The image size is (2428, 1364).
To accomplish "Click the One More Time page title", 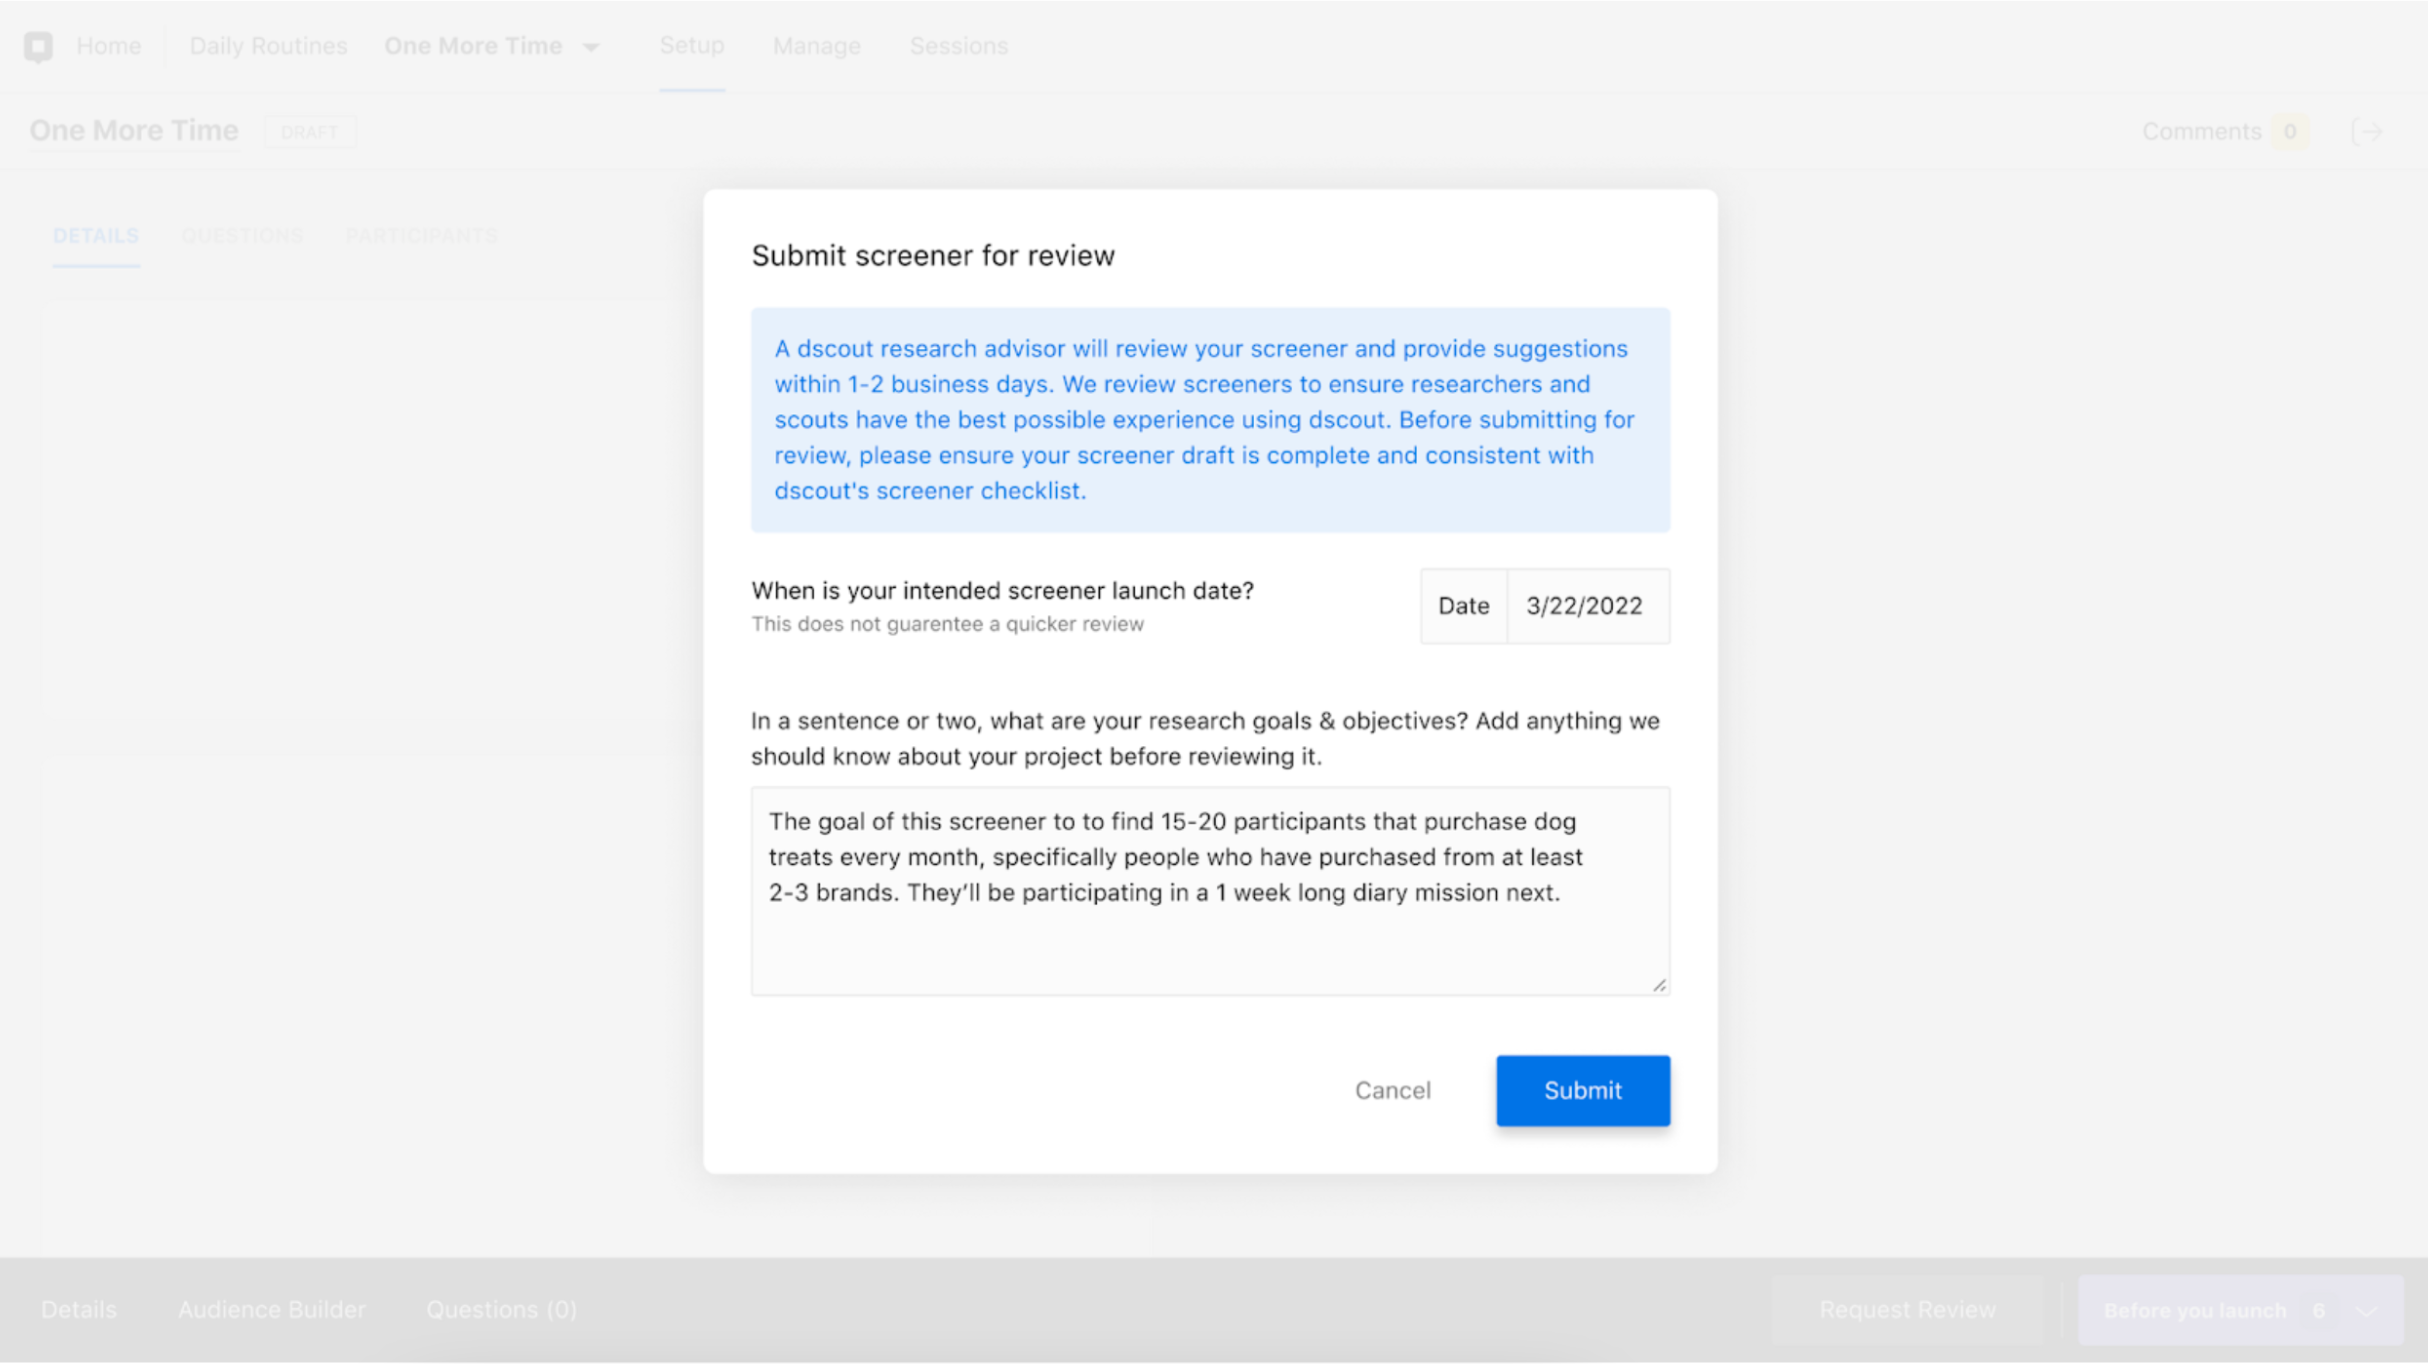I will pos(134,131).
